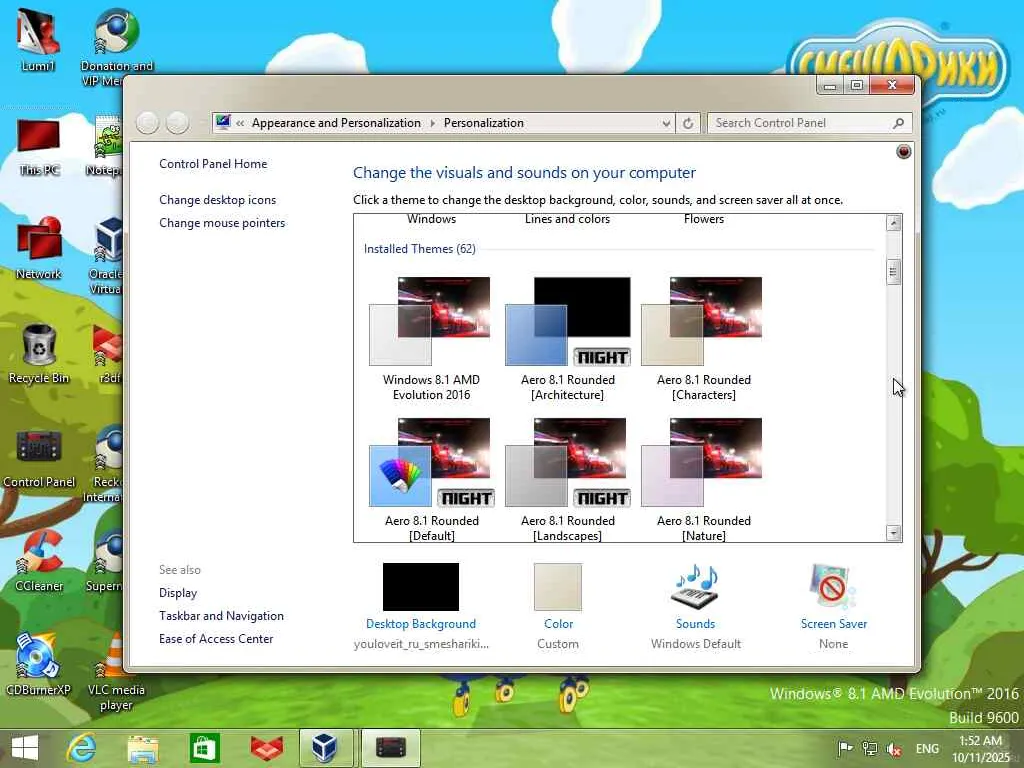The height and width of the screenshot is (768, 1024).
Task: Click the ENG language indicator
Action: point(927,748)
